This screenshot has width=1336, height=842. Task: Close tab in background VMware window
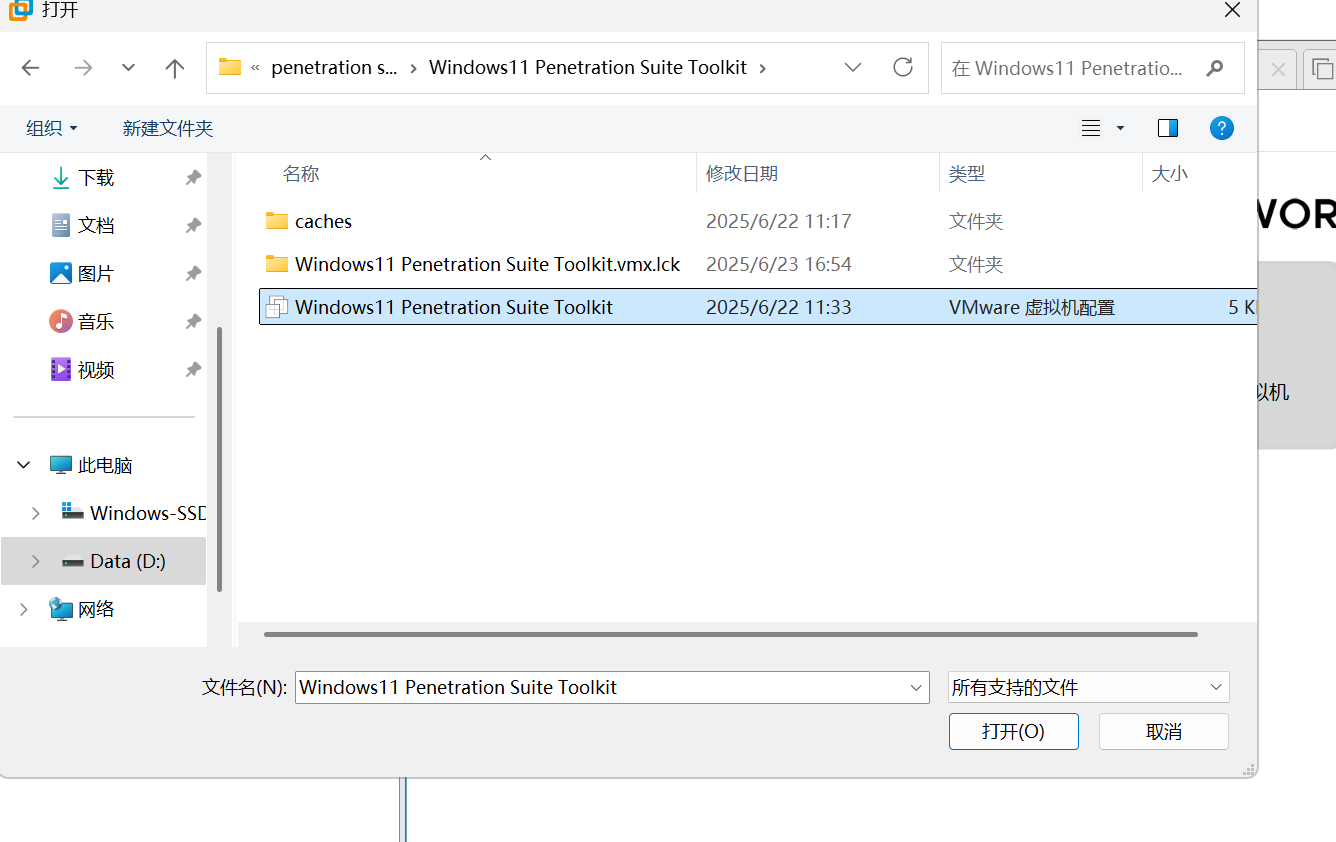tap(1277, 69)
